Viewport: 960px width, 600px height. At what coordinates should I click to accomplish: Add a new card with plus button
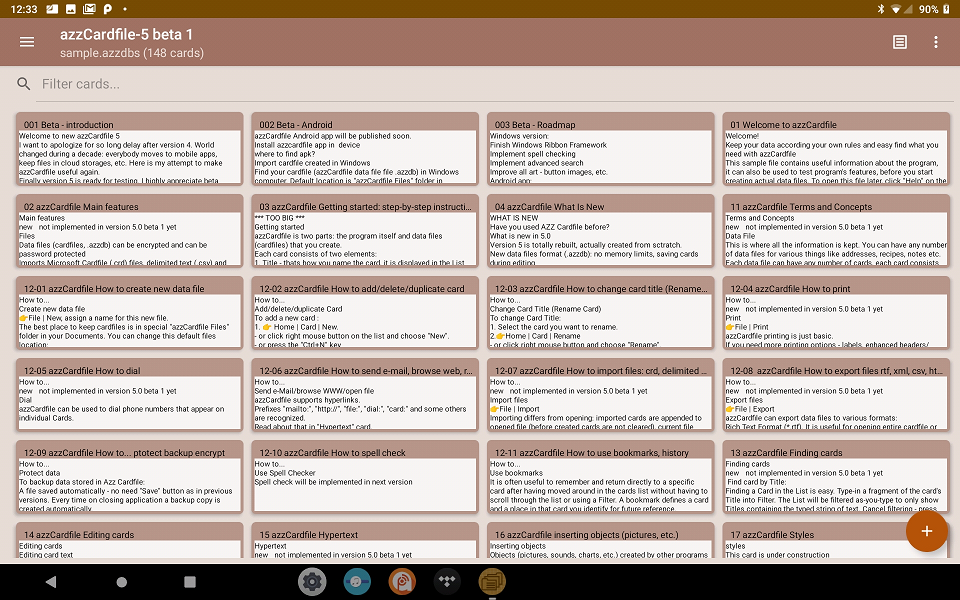tap(926, 531)
